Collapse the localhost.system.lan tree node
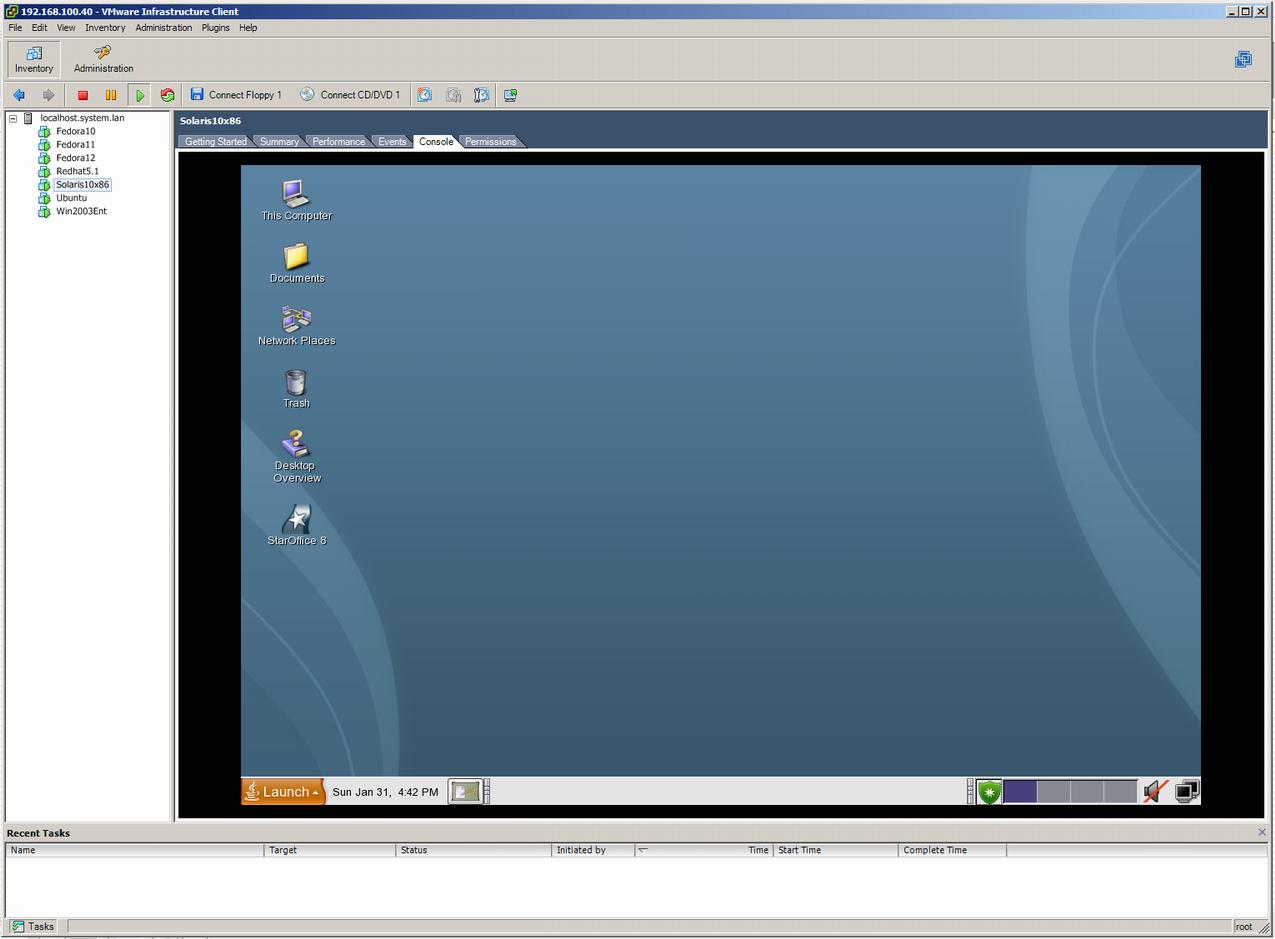The height and width of the screenshot is (939, 1275). tap(13, 118)
